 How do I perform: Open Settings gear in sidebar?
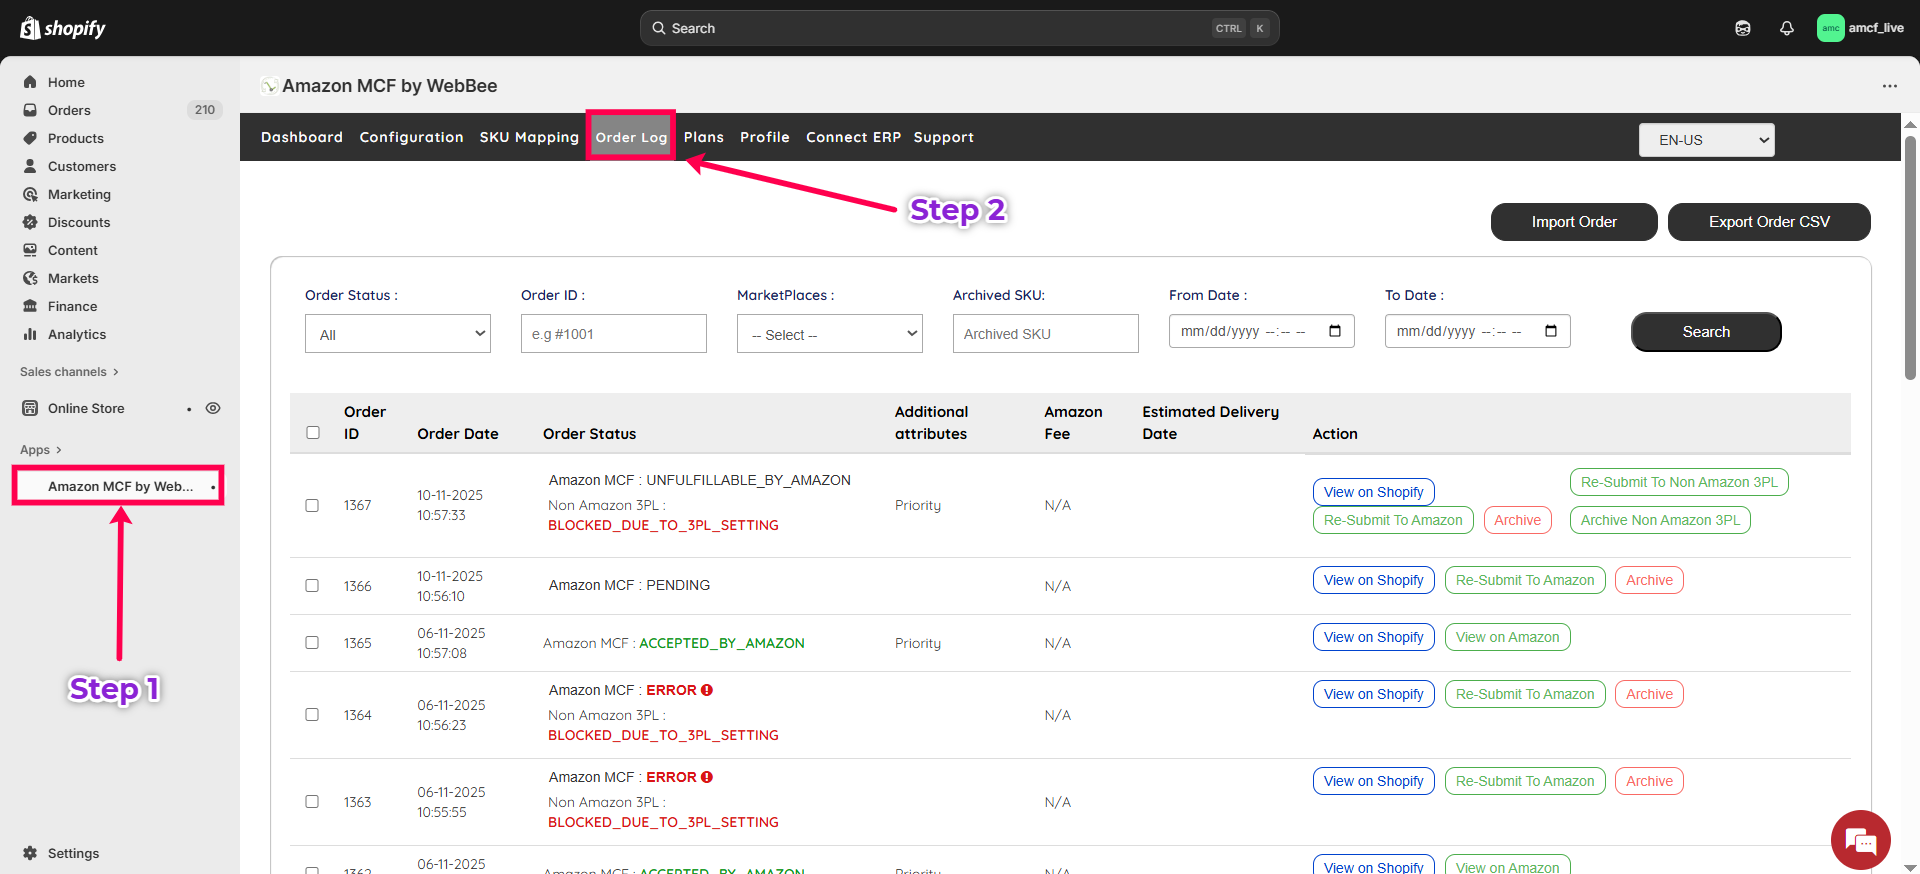pos(31,853)
